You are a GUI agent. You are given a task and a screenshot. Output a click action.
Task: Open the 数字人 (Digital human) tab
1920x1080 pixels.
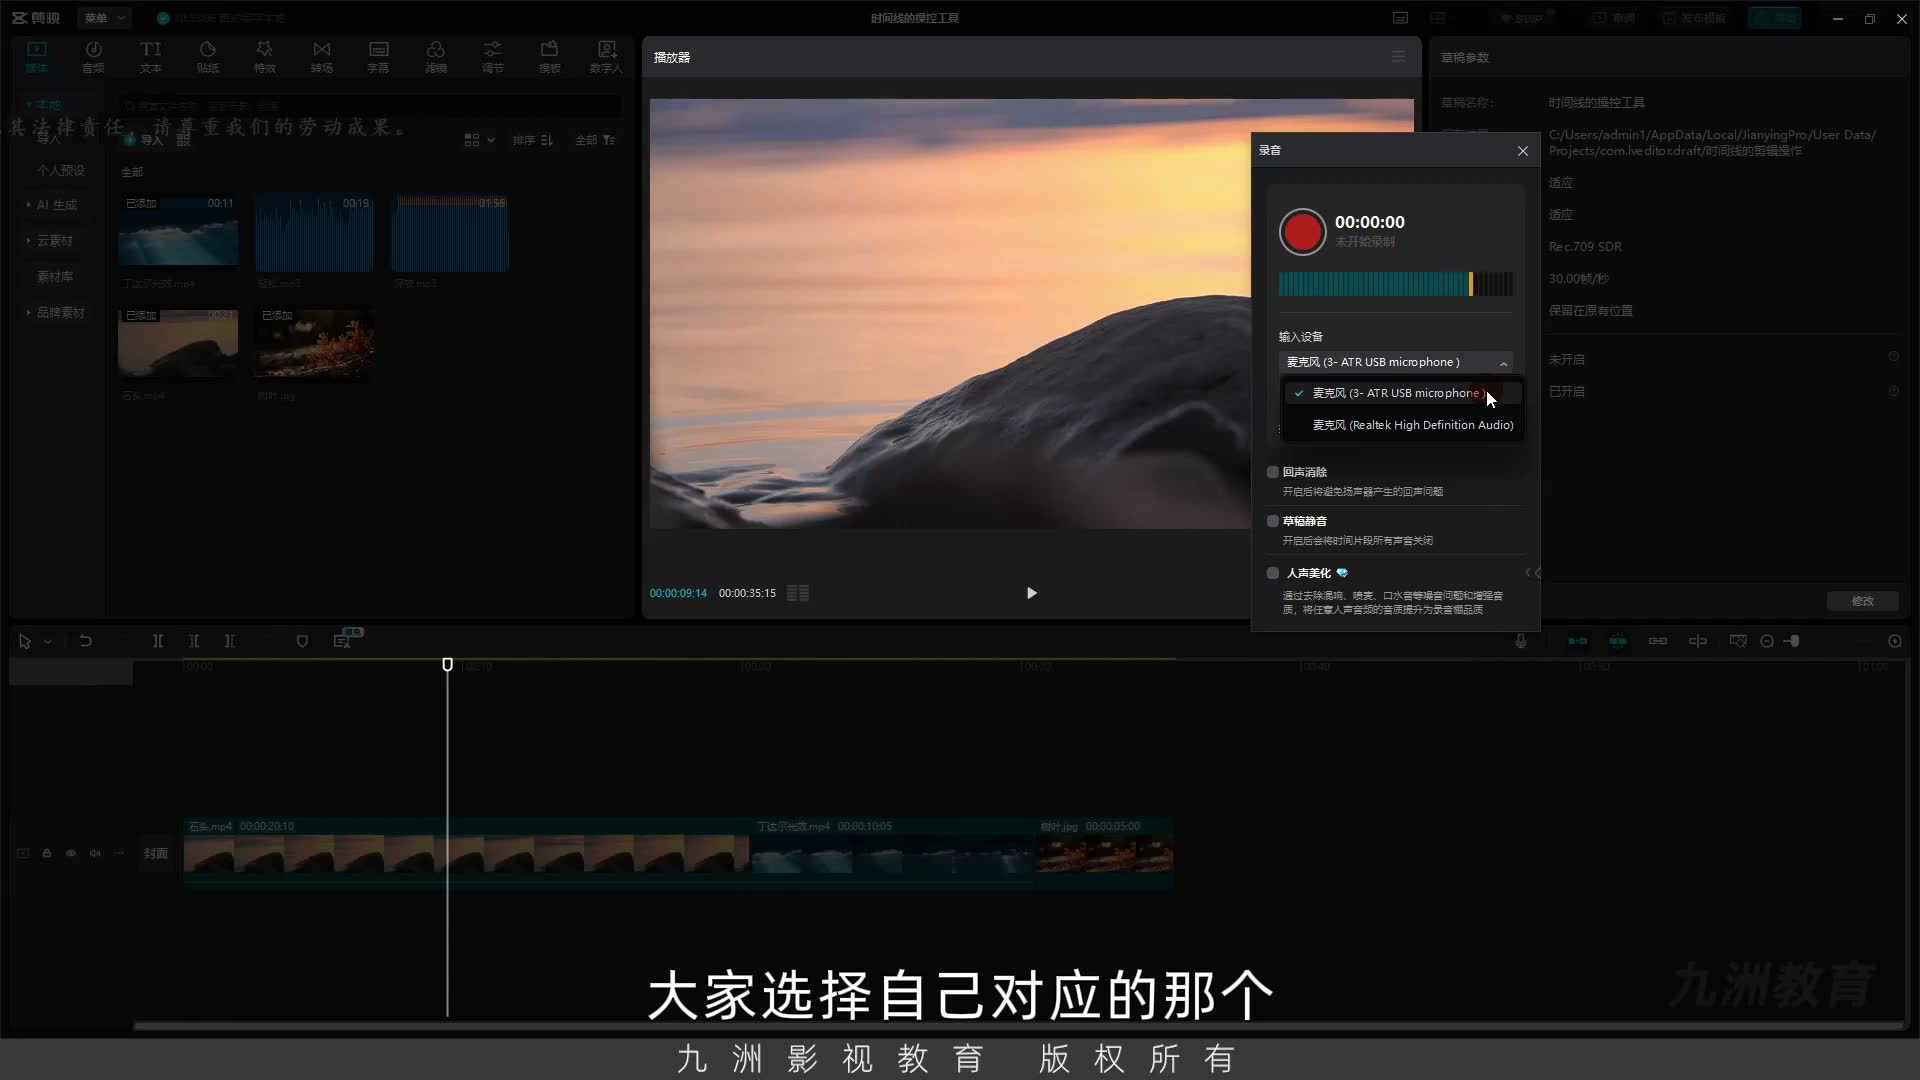coord(606,57)
